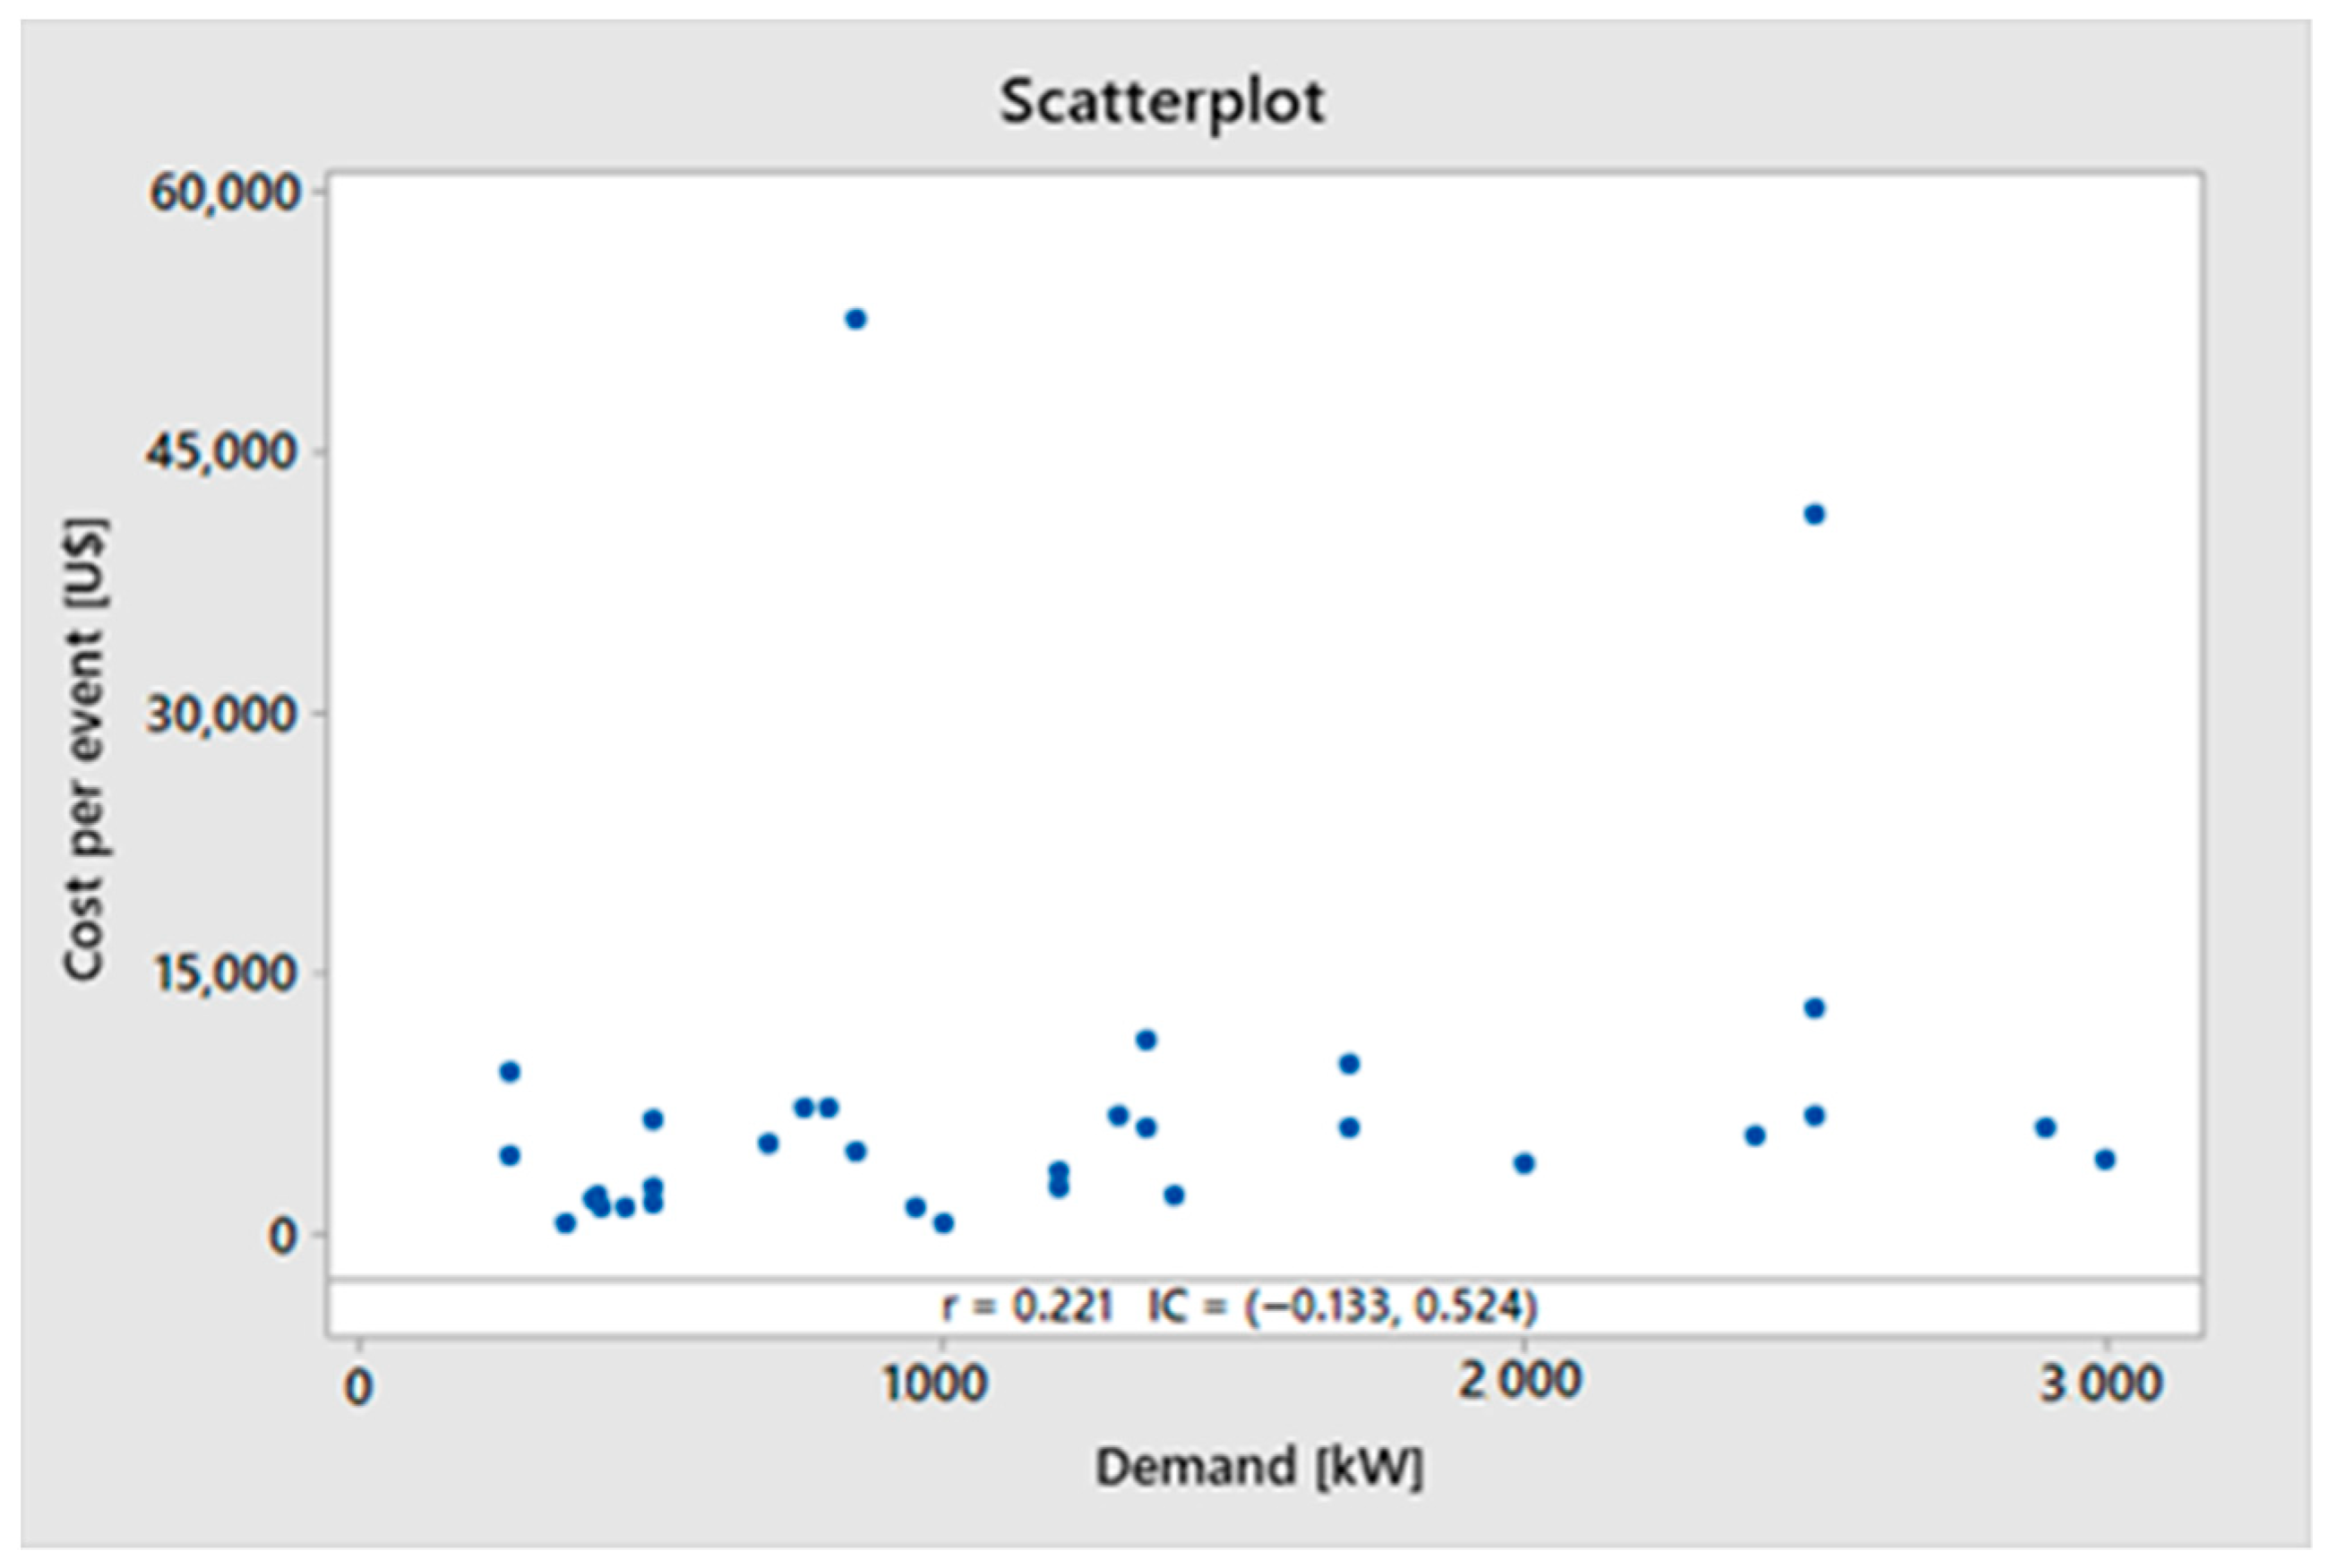The width and height of the screenshot is (2327, 1568).
Task: Click the IC = (−0.133, 0.524) interval text
Action: coord(1342,1306)
